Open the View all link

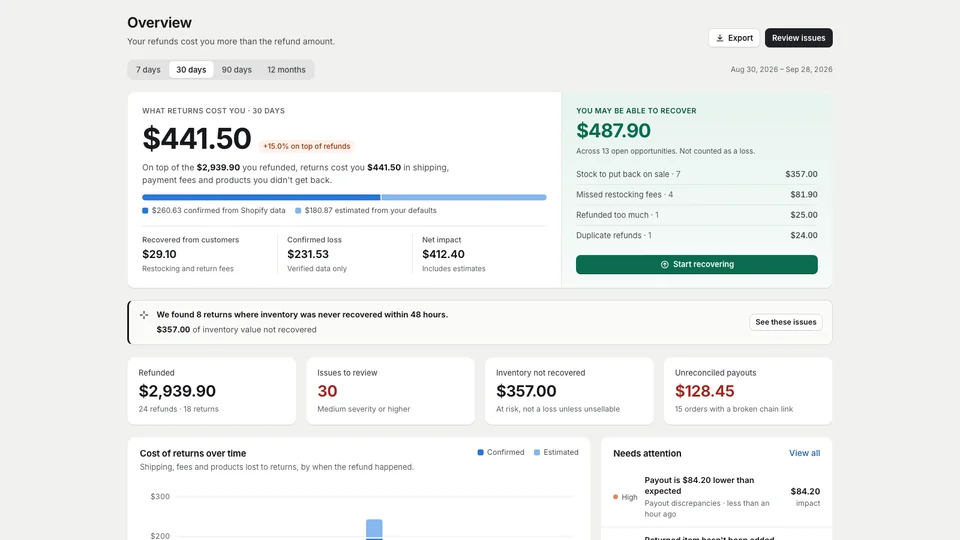coord(804,453)
